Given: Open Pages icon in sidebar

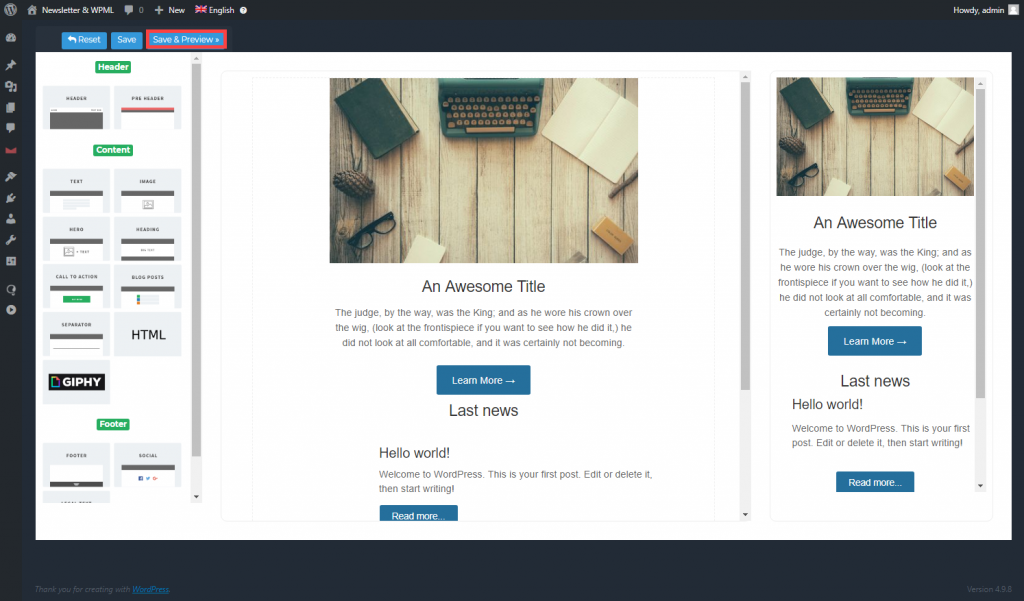Looking at the screenshot, I should [11, 107].
